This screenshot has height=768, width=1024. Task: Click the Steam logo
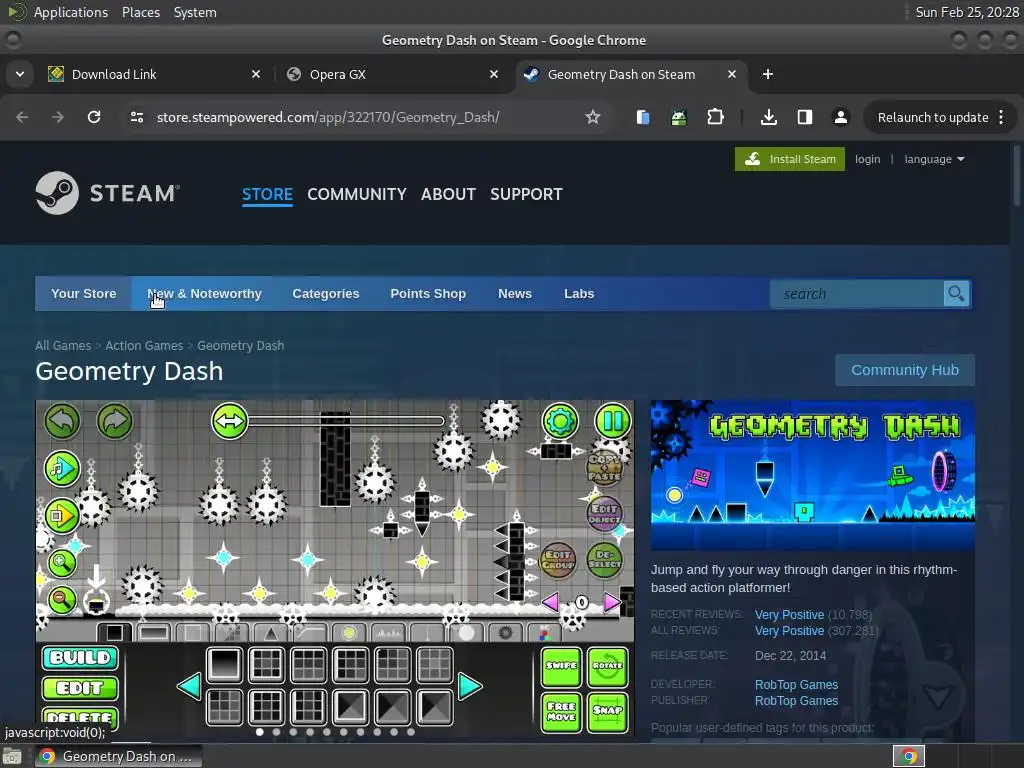[x=108, y=193]
